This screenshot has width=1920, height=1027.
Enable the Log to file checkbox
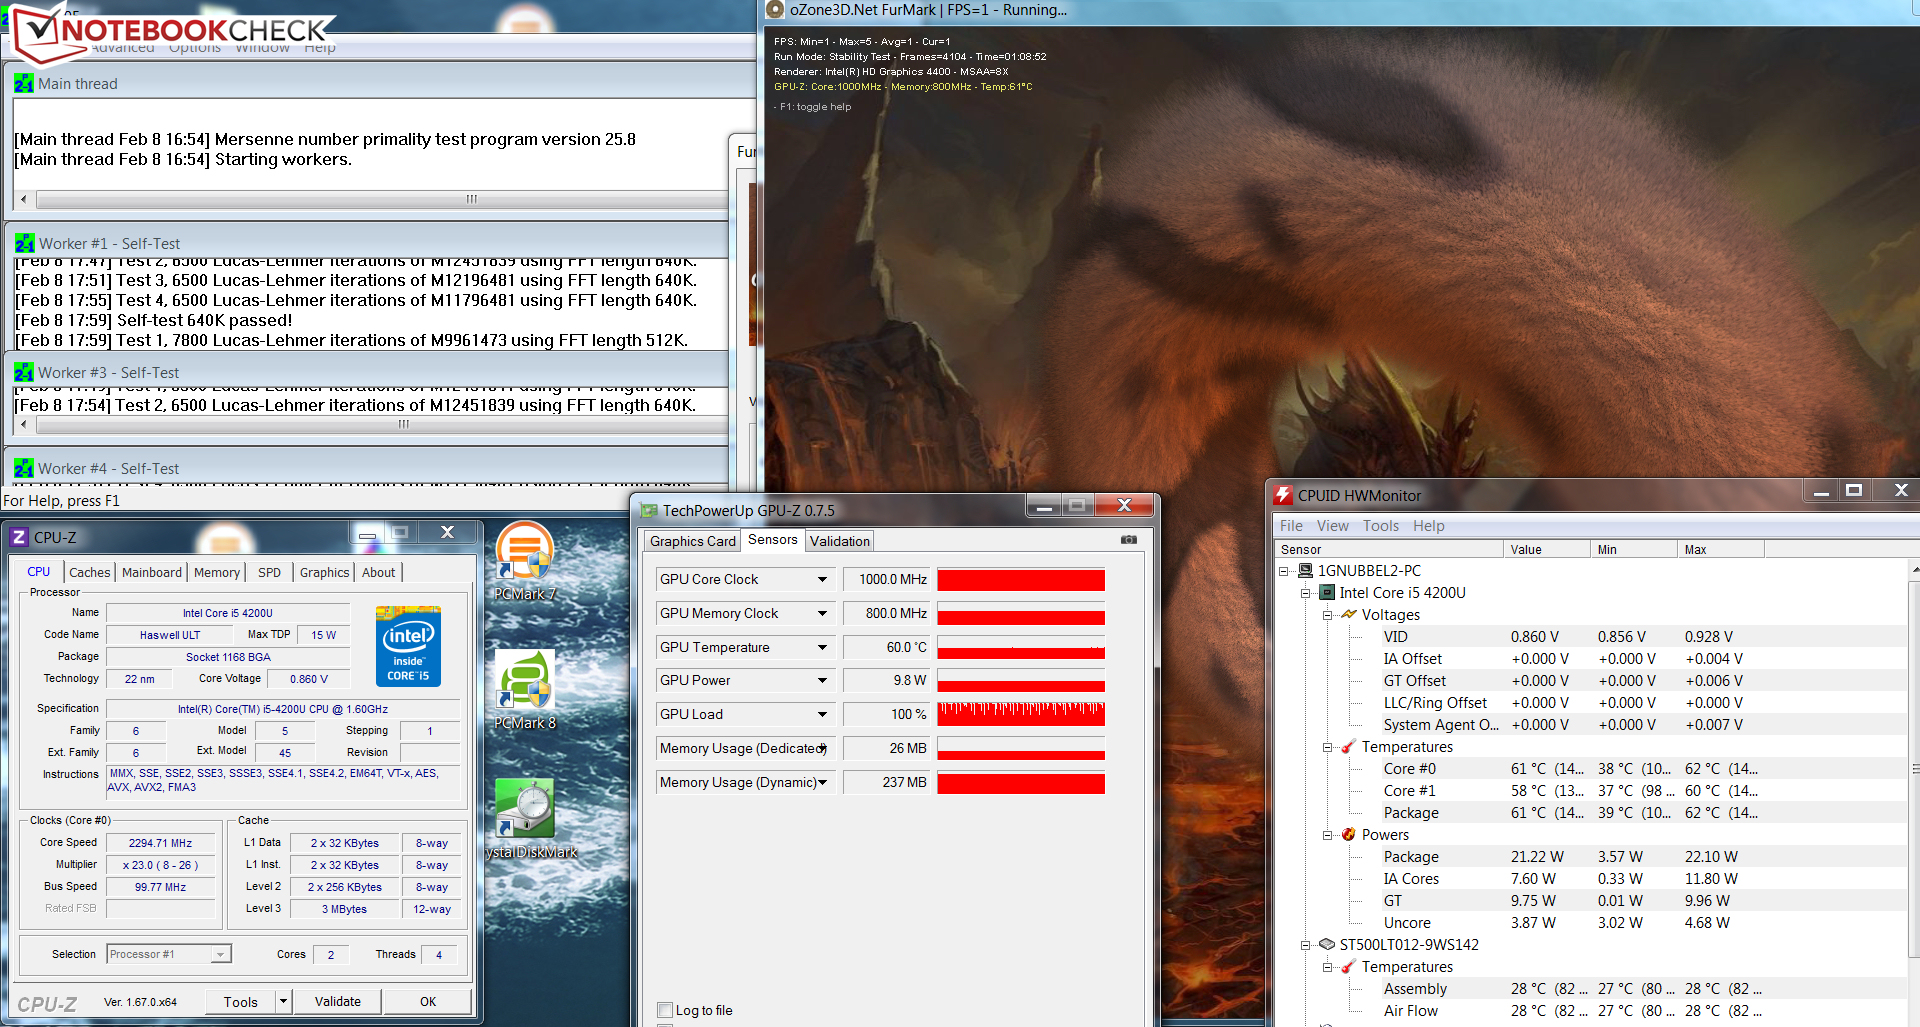[x=665, y=1010]
